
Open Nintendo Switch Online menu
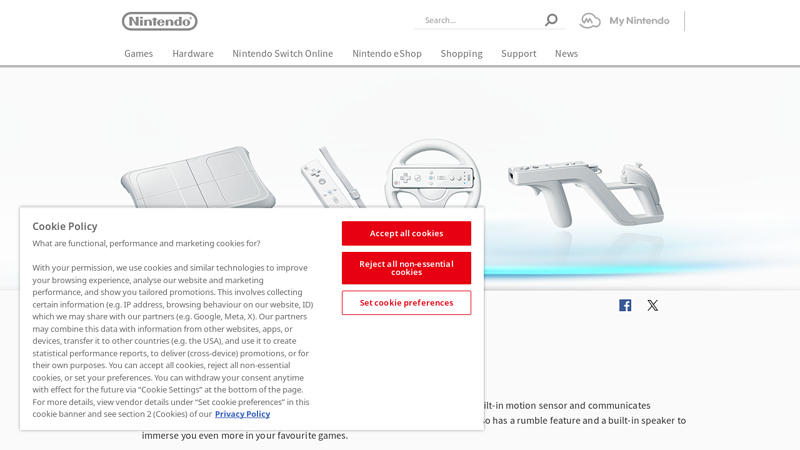pos(283,54)
